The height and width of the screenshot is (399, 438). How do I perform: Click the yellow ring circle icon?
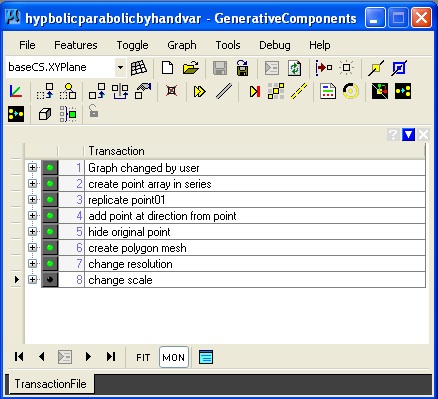351,91
